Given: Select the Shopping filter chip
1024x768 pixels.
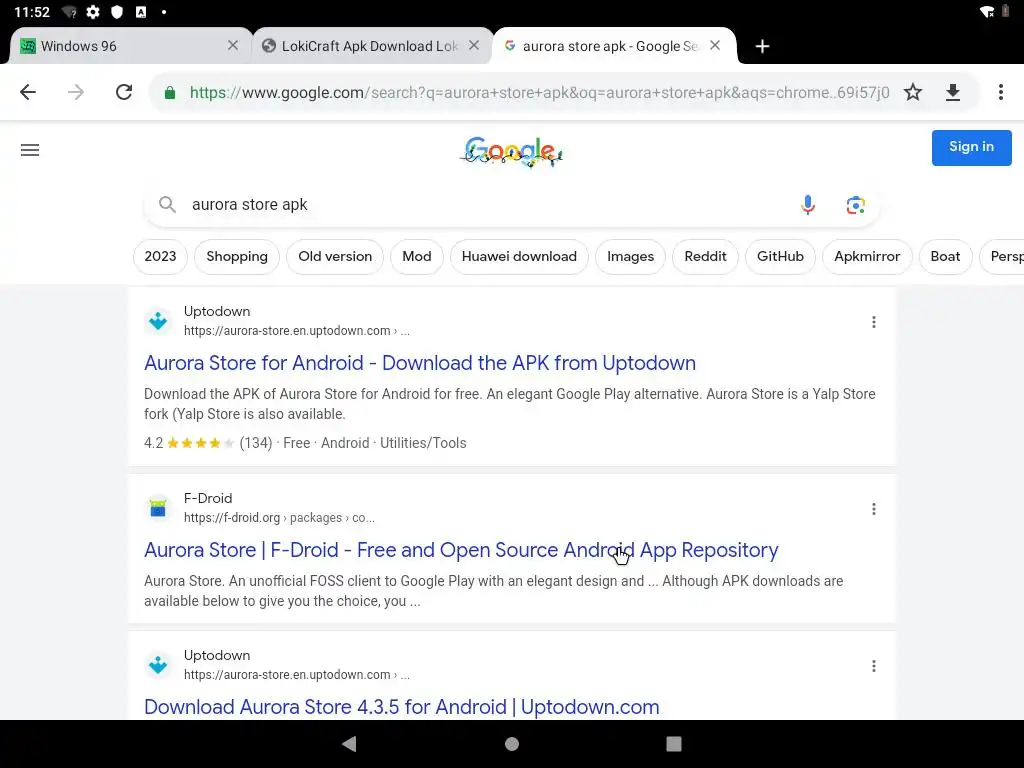Looking at the screenshot, I should [x=237, y=257].
